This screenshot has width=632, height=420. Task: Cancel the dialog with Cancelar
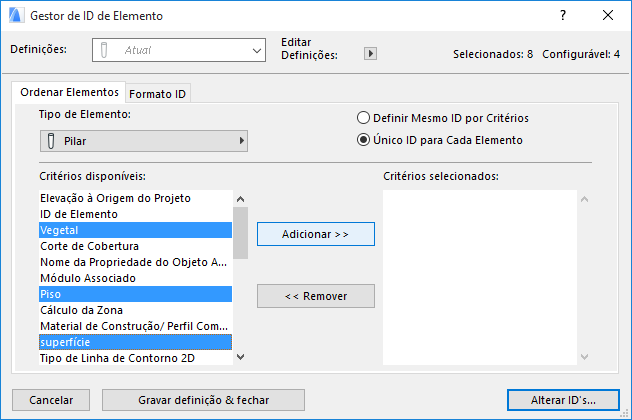pyautogui.click(x=51, y=400)
